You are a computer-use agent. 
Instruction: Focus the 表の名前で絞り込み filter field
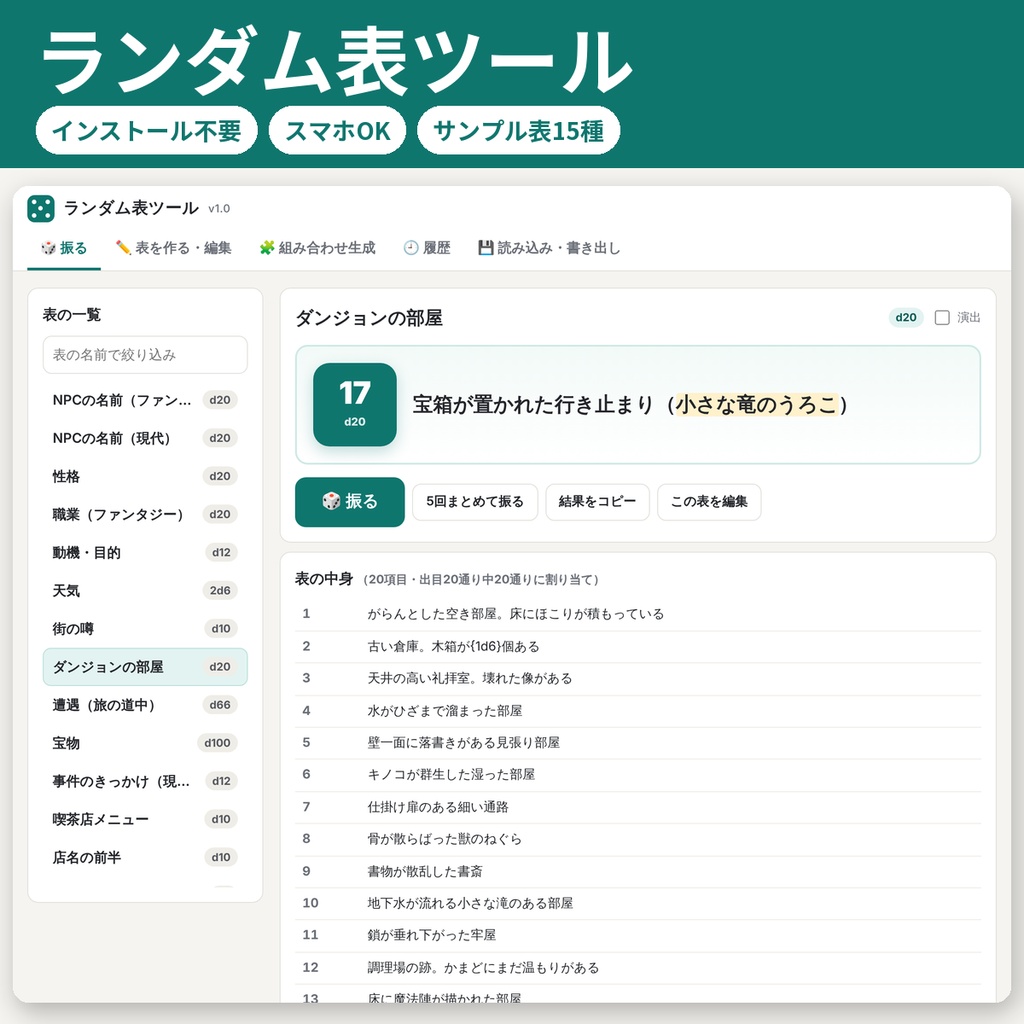[x=145, y=355]
